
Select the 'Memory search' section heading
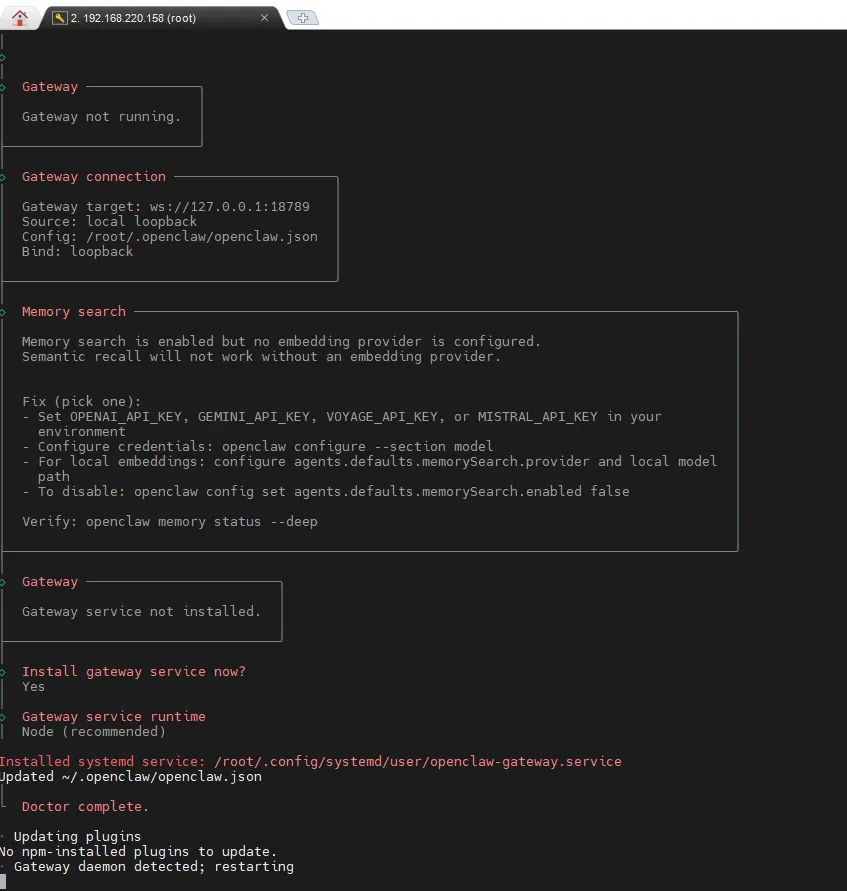click(74, 311)
